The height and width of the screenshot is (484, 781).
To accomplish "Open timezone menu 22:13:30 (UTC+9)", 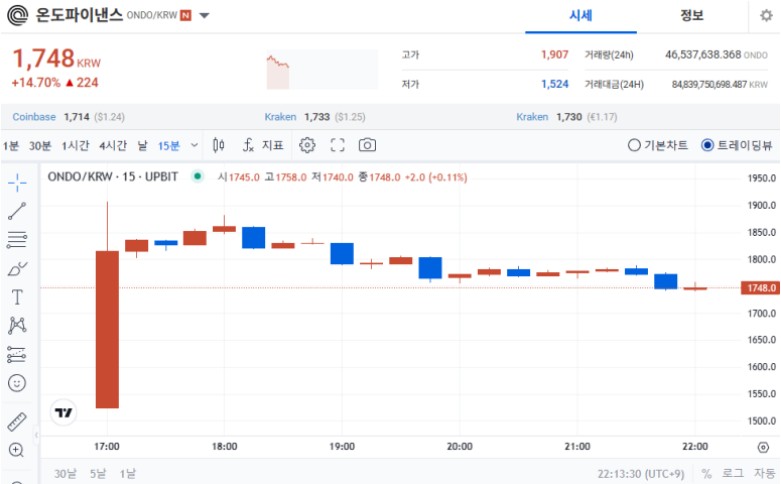I will coord(641,474).
